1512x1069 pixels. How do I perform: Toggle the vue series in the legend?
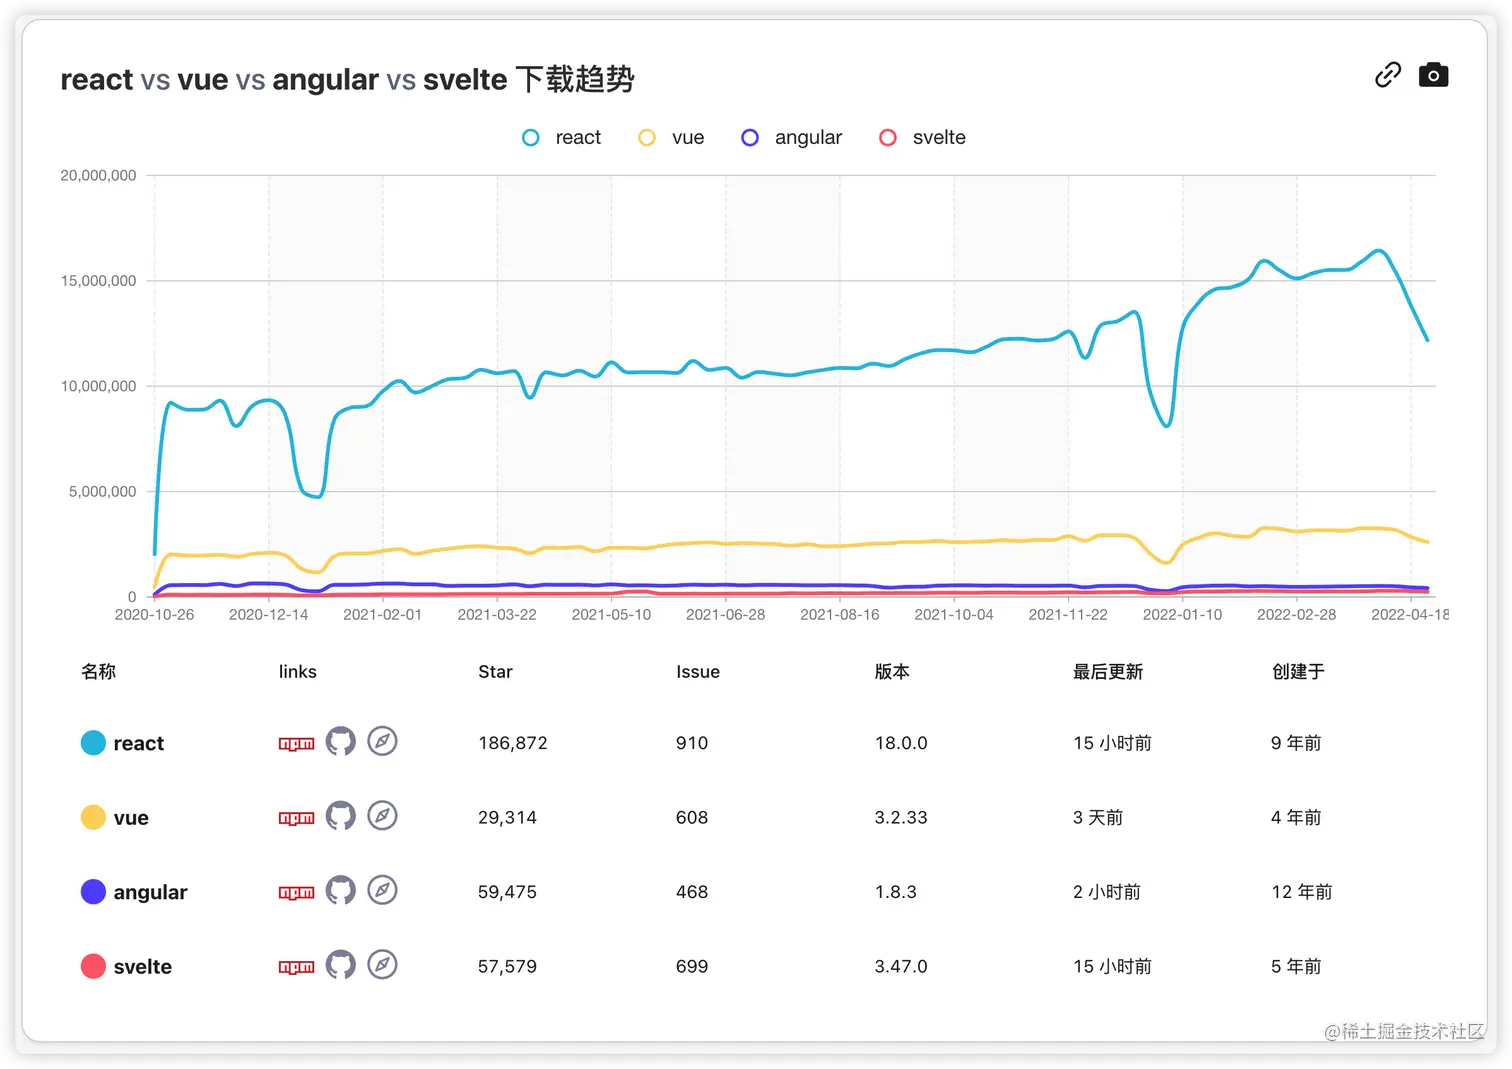[671, 138]
